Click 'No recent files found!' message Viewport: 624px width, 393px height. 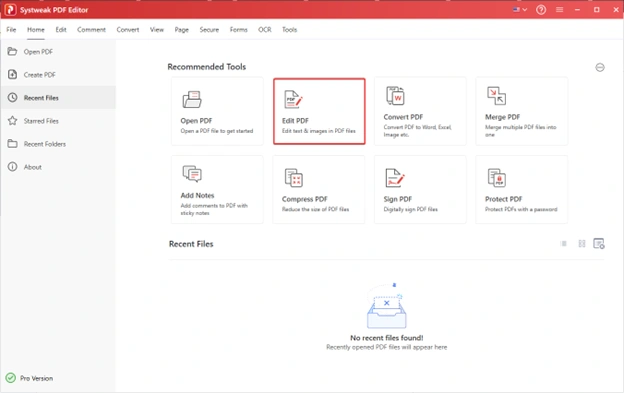point(386,338)
